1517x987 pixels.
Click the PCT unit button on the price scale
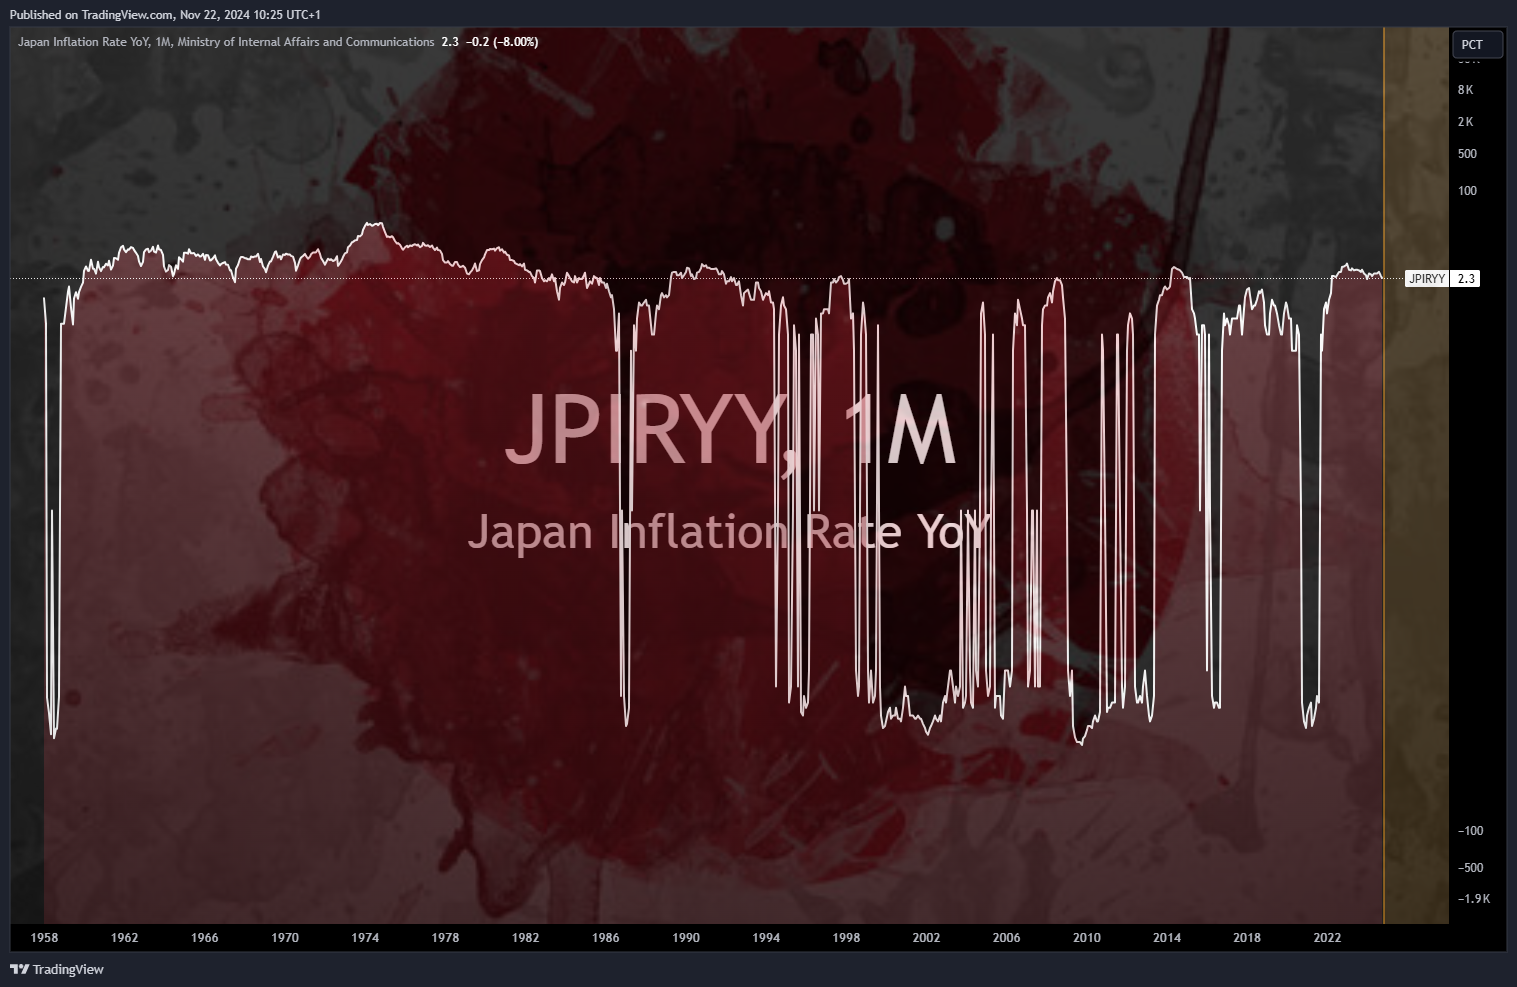pos(1477,45)
